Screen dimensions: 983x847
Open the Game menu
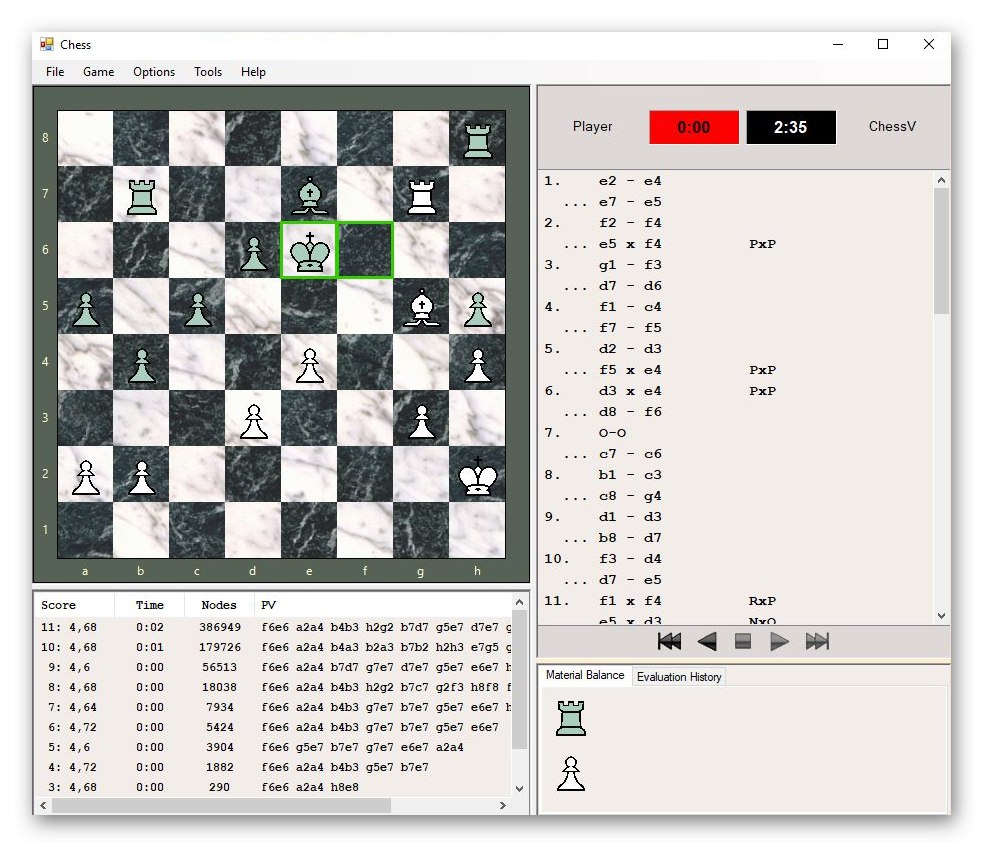click(x=98, y=71)
